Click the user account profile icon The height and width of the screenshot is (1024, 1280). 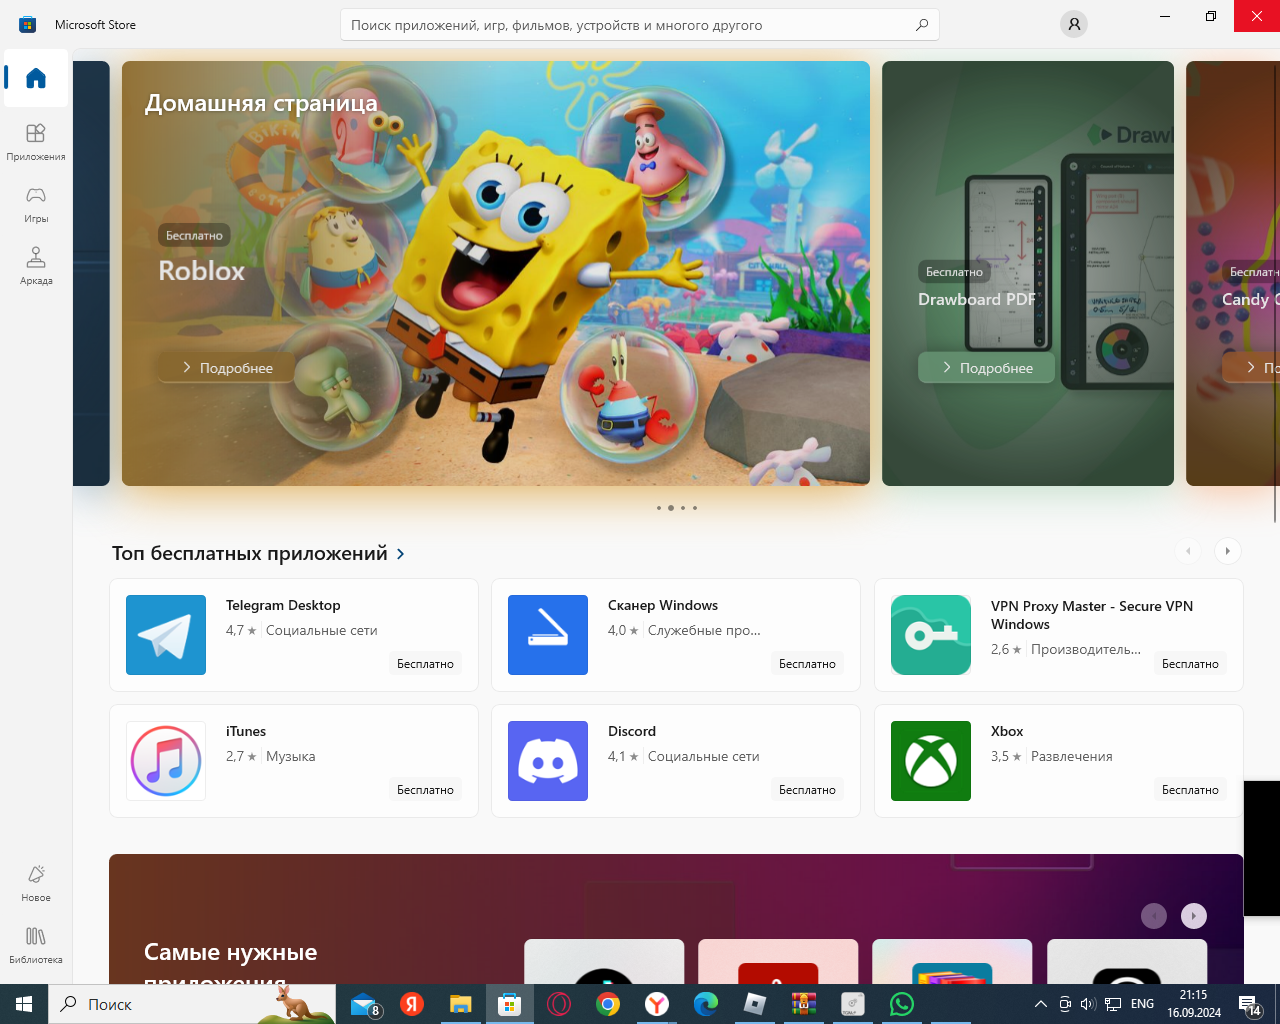coord(1074,24)
